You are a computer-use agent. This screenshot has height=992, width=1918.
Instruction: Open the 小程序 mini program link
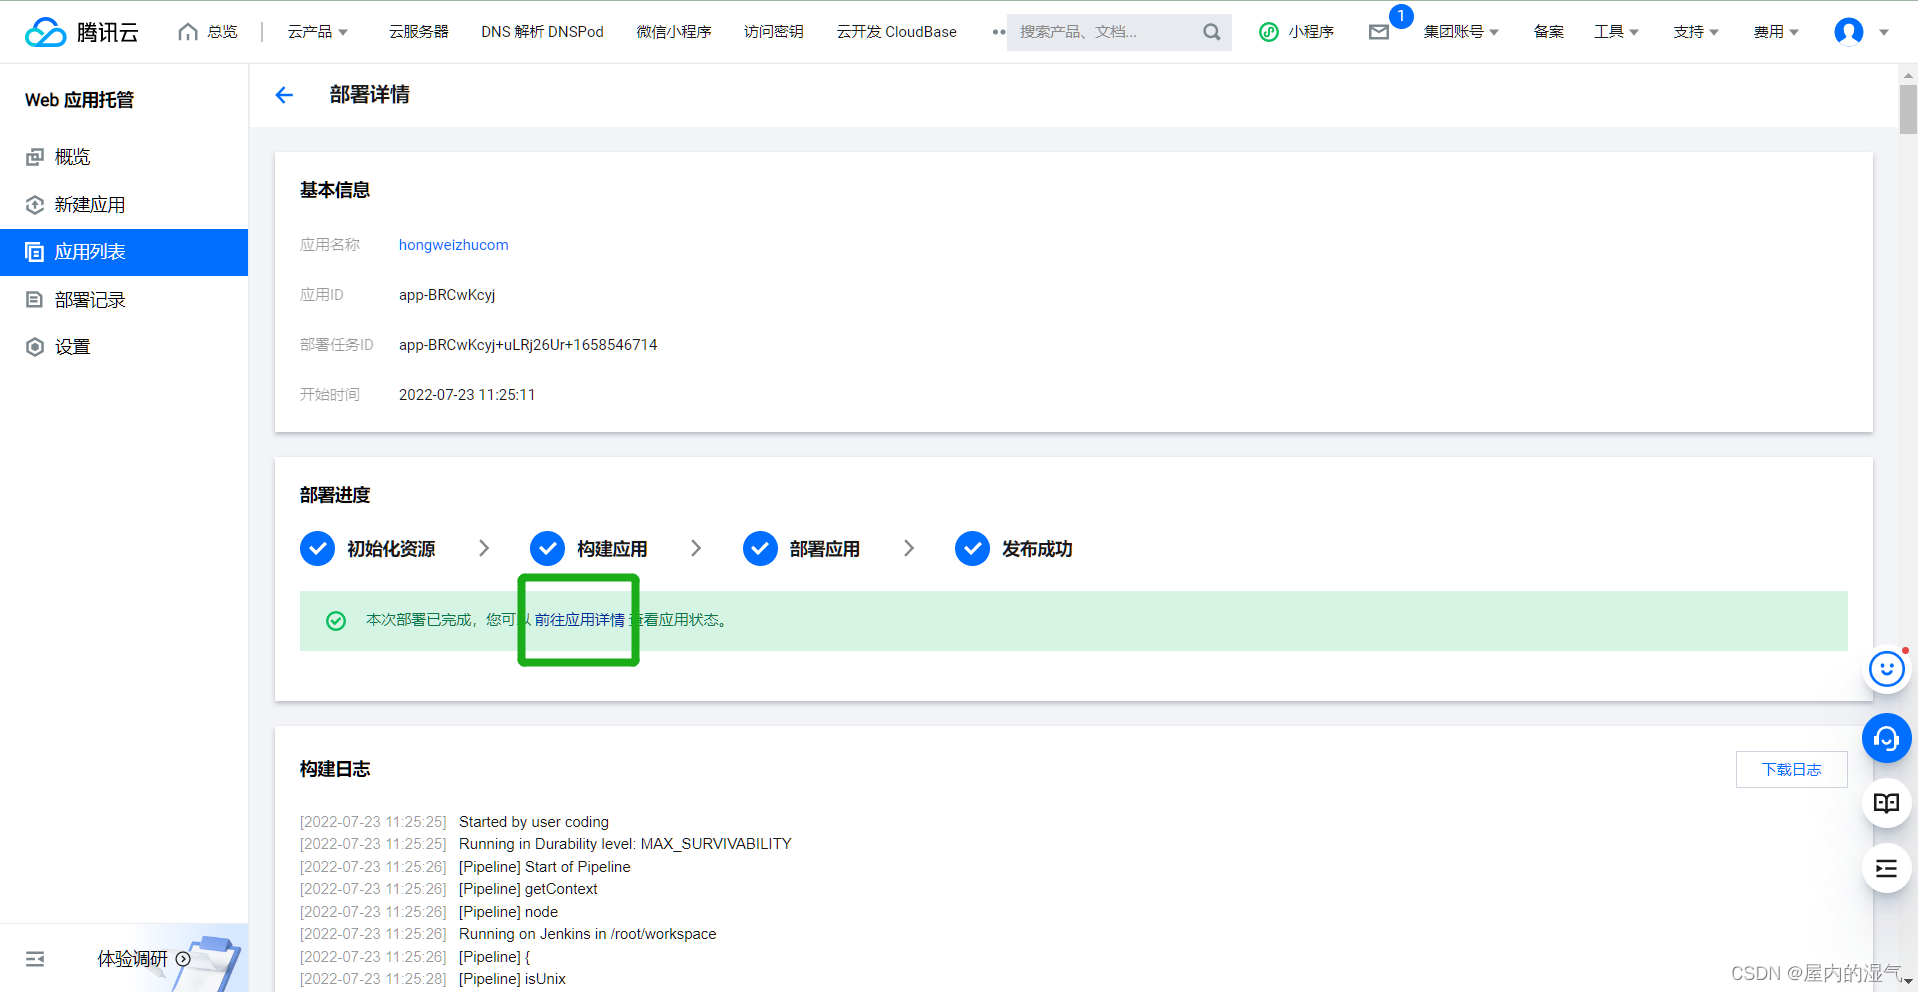[1297, 32]
